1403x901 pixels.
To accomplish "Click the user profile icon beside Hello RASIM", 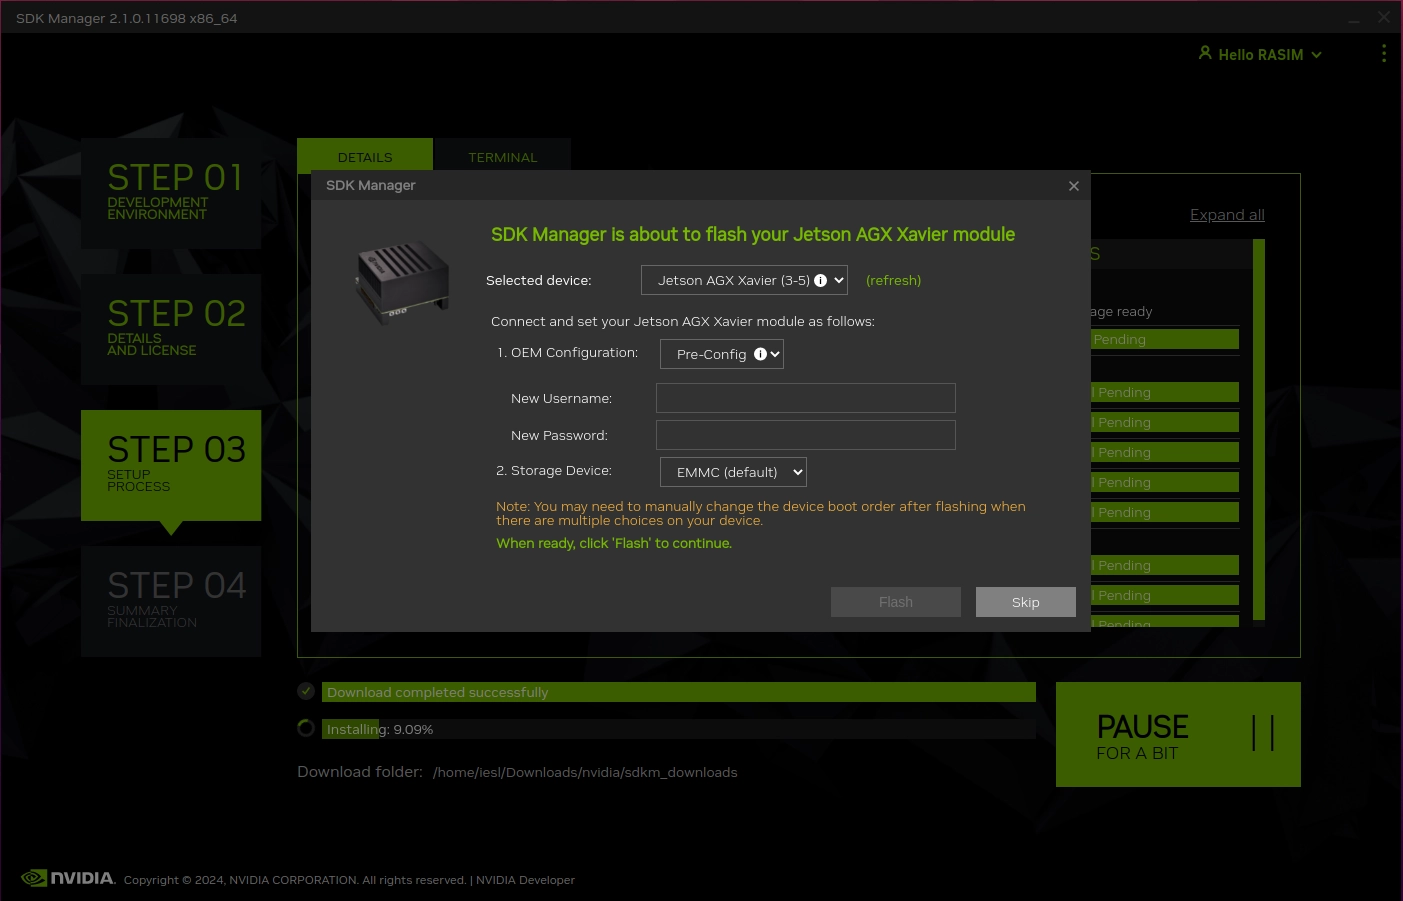I will pos(1205,53).
